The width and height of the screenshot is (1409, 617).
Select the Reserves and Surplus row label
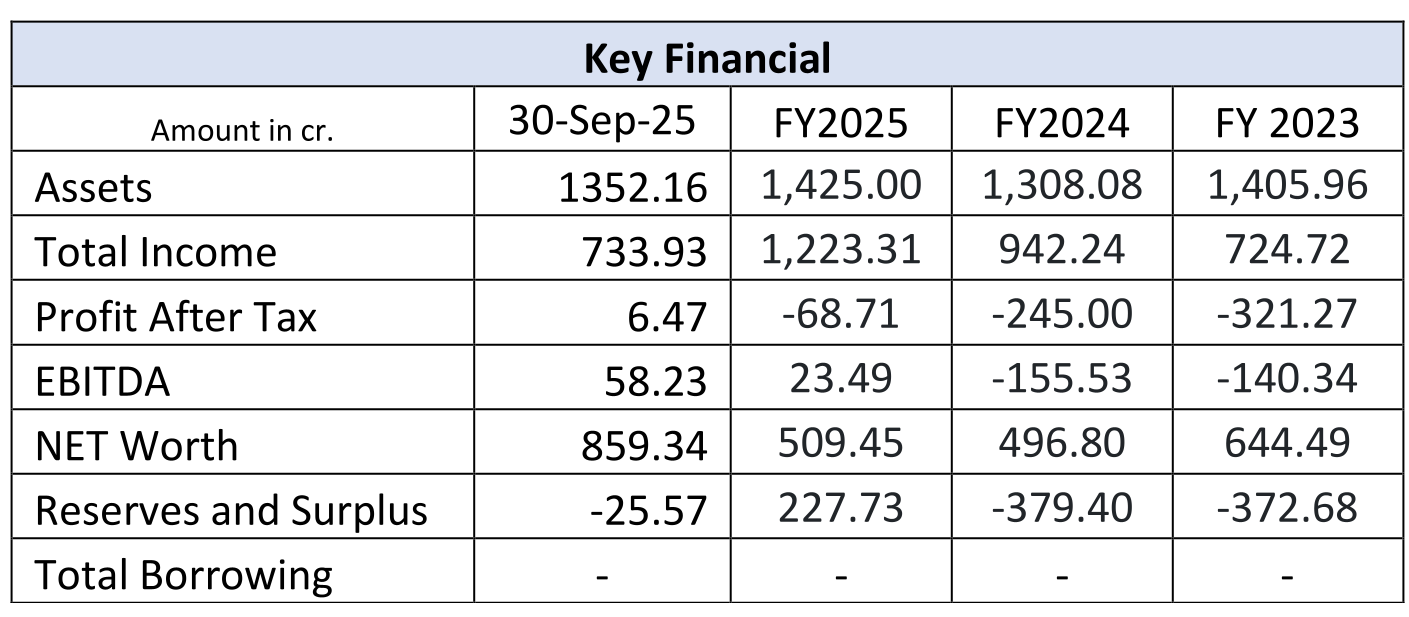click(x=231, y=510)
